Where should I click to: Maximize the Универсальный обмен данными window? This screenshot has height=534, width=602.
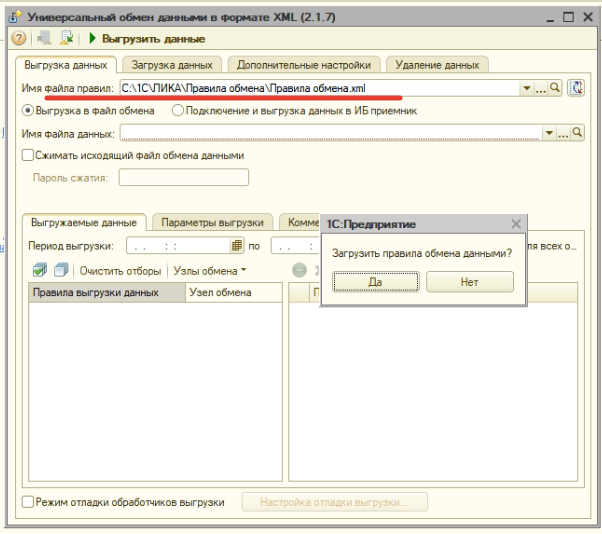pos(568,17)
